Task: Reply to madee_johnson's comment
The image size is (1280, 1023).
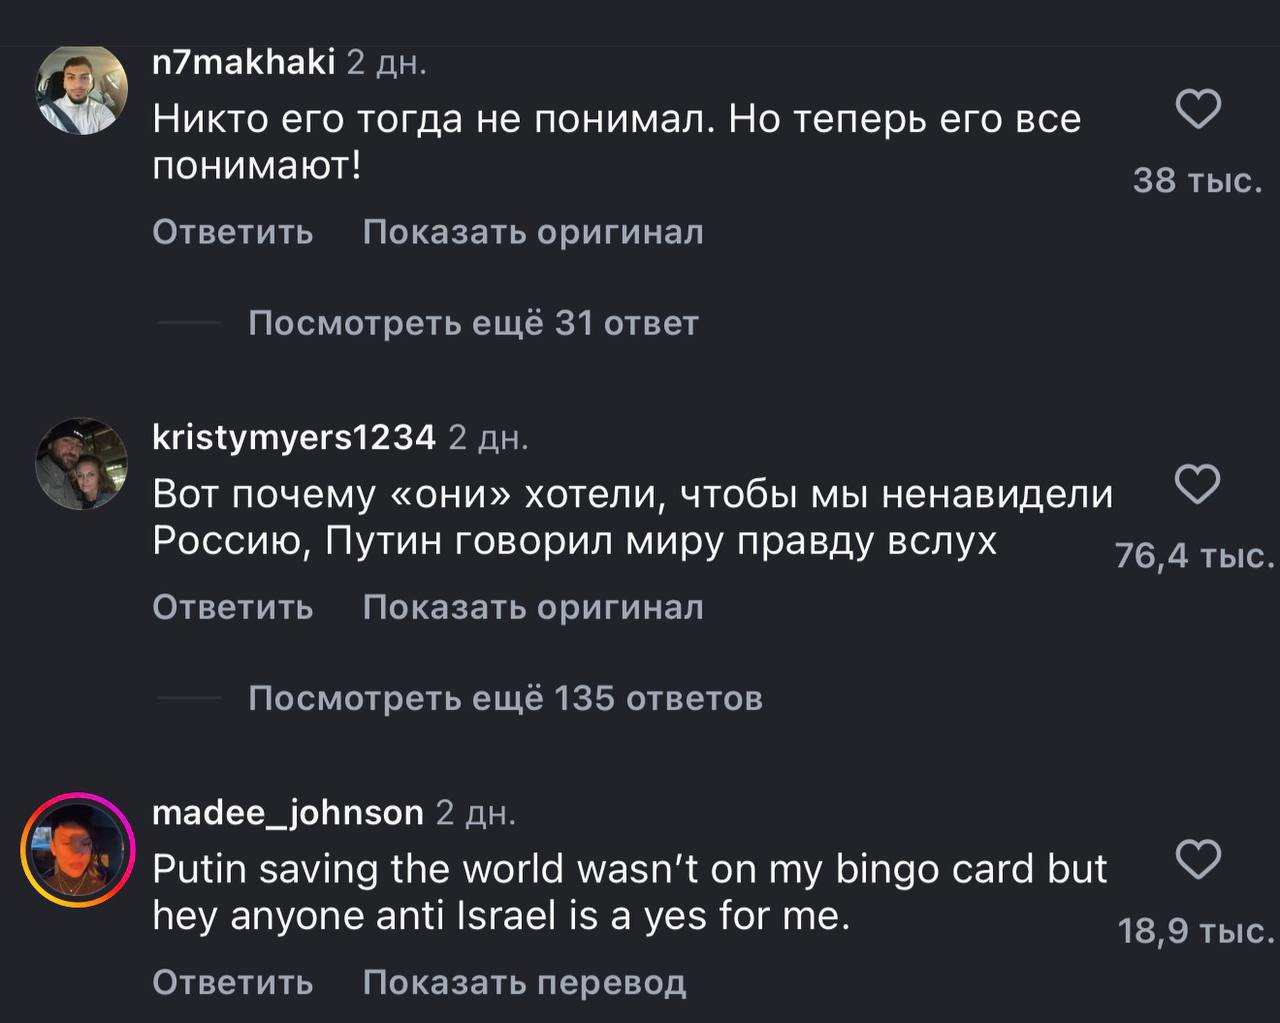Action: 232,982
